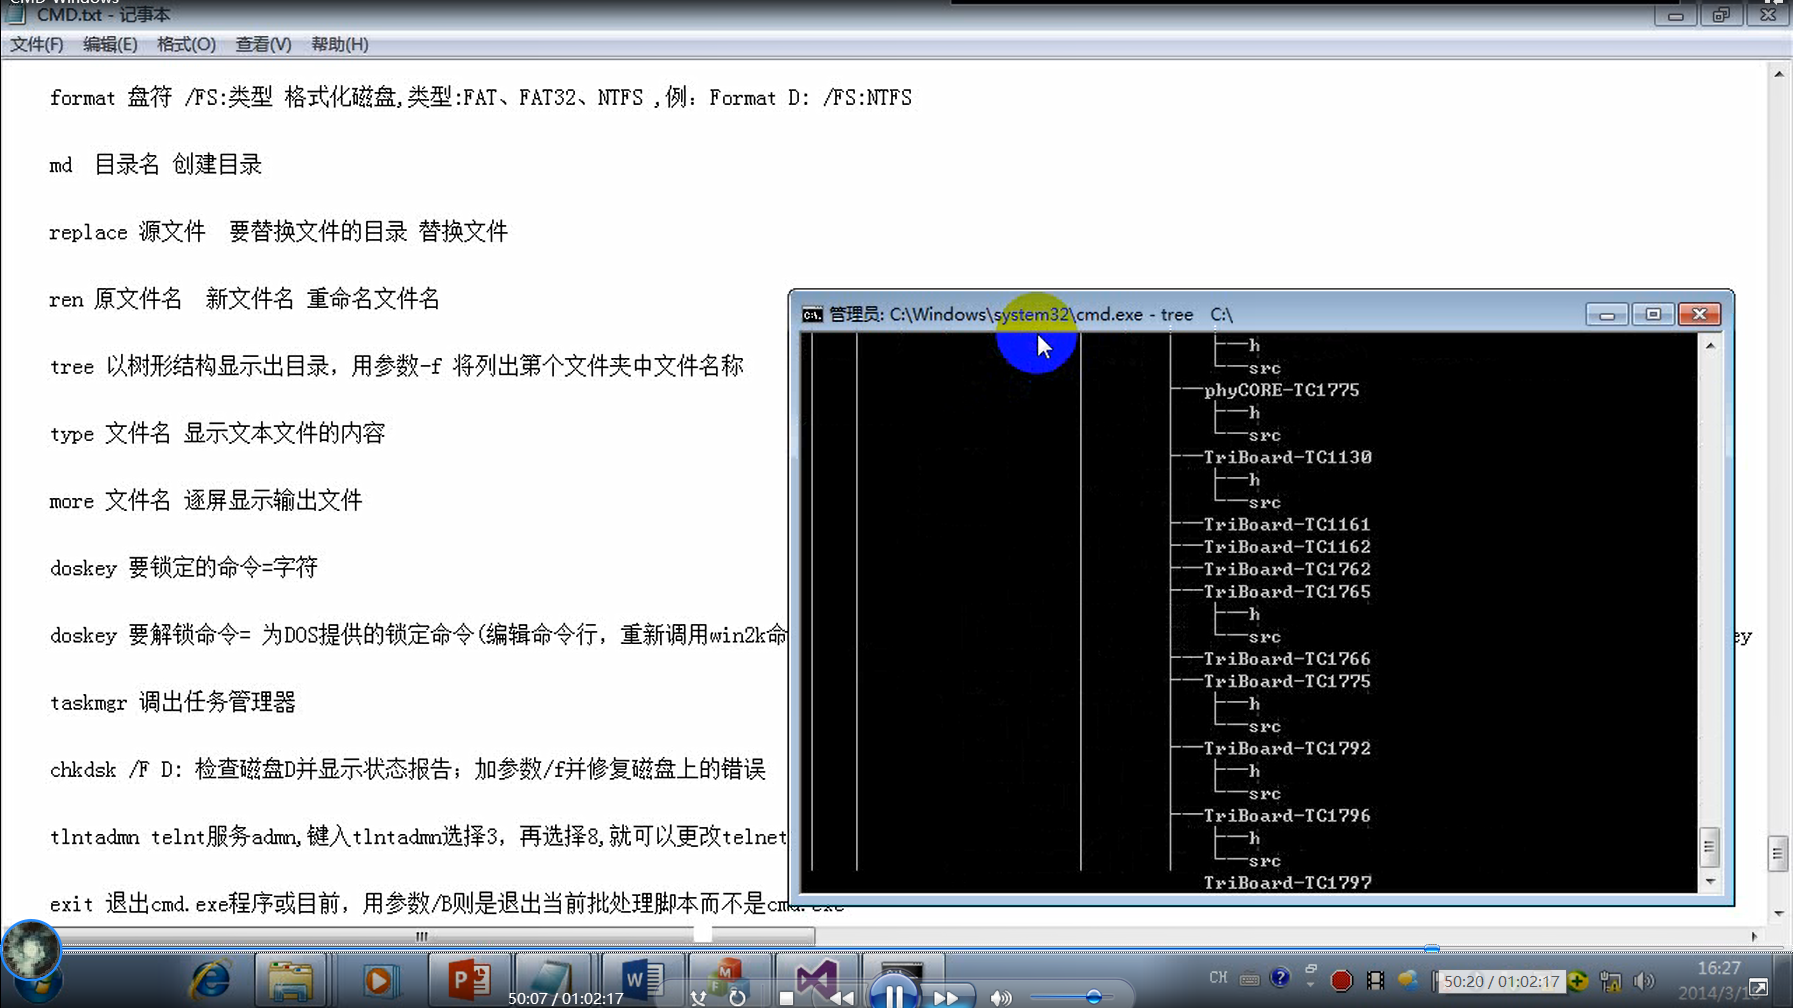Open Windows Explorer from the taskbar
The image size is (1793, 1008).
(290, 981)
